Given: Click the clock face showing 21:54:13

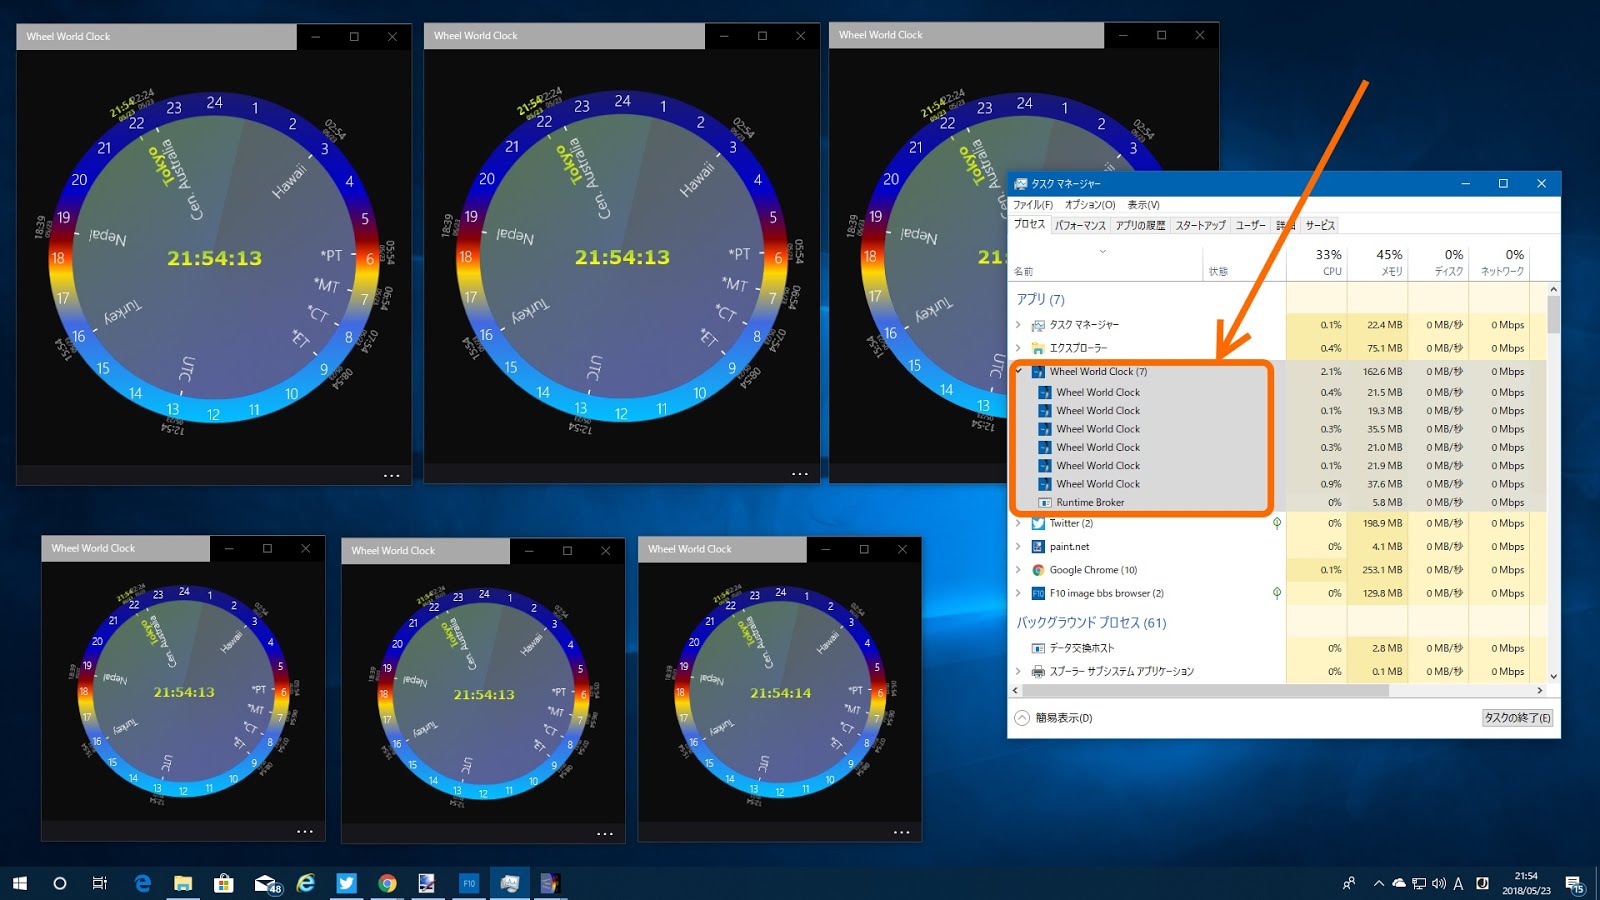Looking at the screenshot, I should pyautogui.click(x=215, y=257).
